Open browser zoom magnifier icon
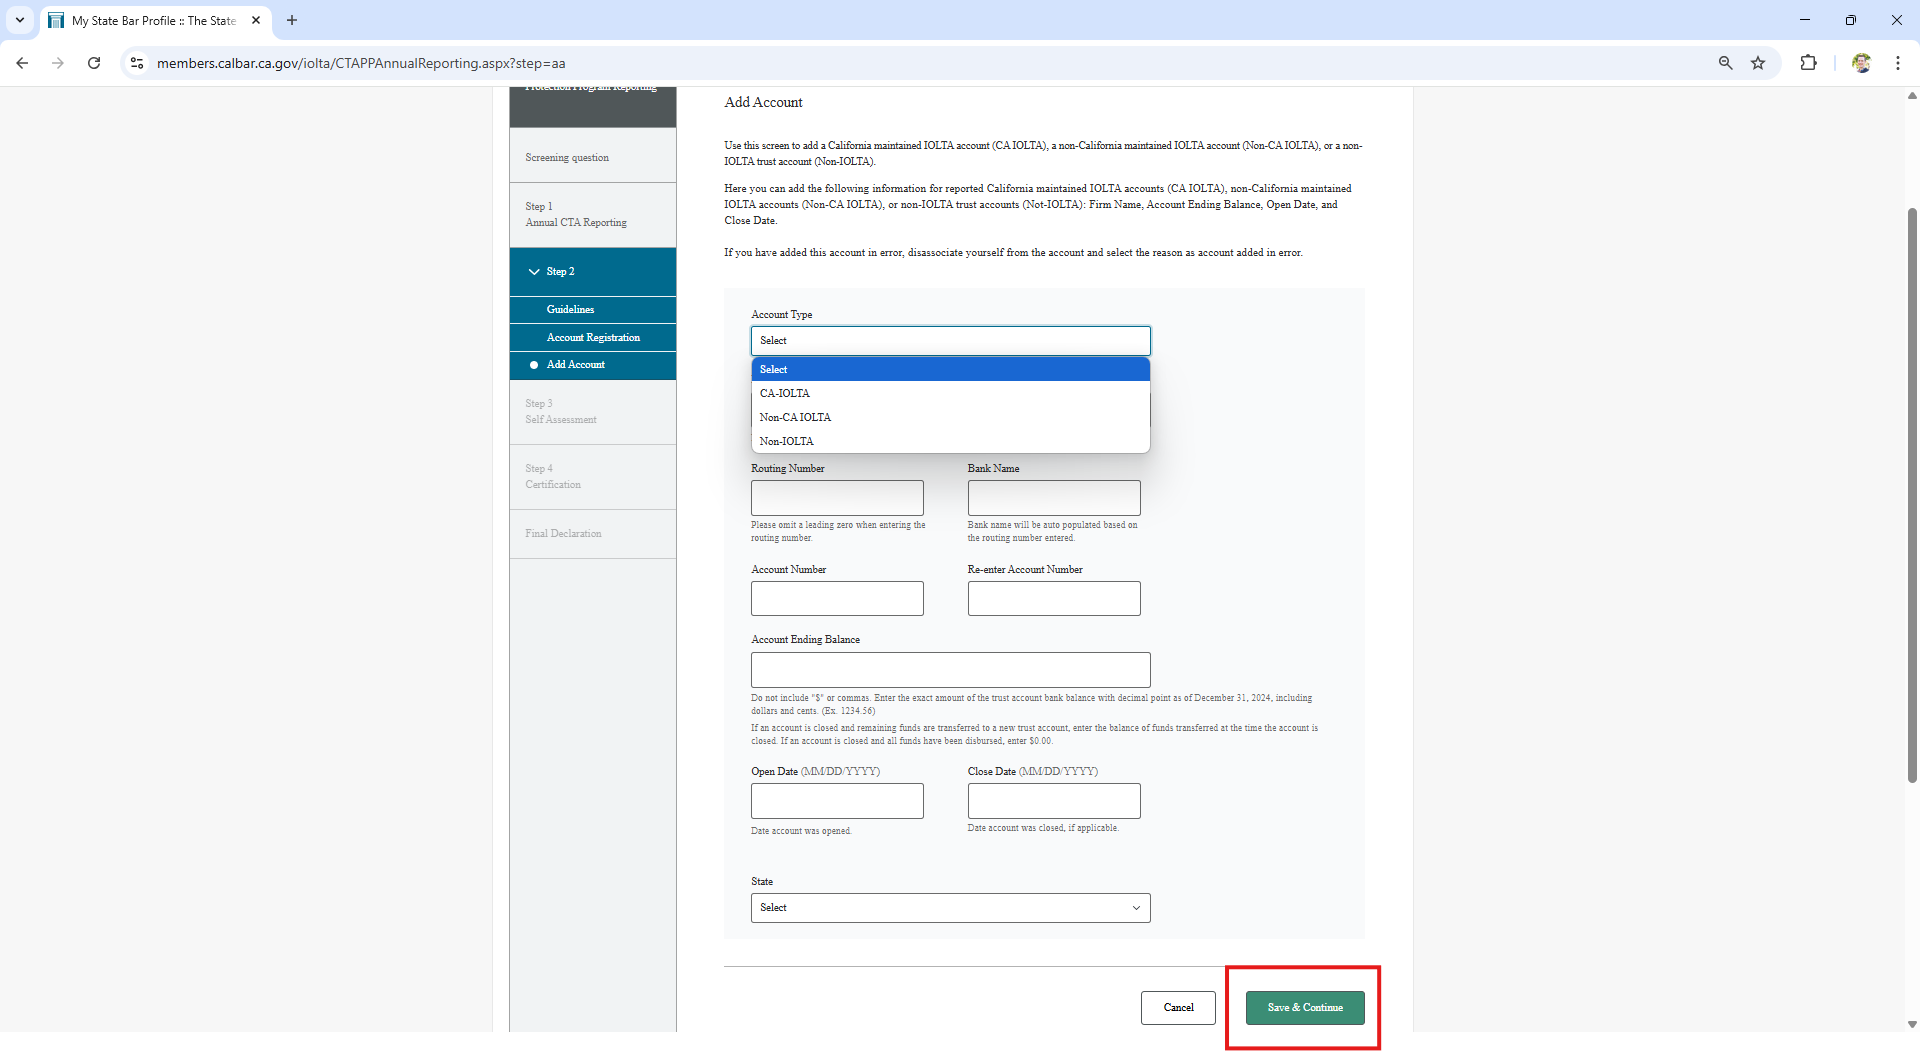The height and width of the screenshot is (1051, 1920). pyautogui.click(x=1725, y=63)
